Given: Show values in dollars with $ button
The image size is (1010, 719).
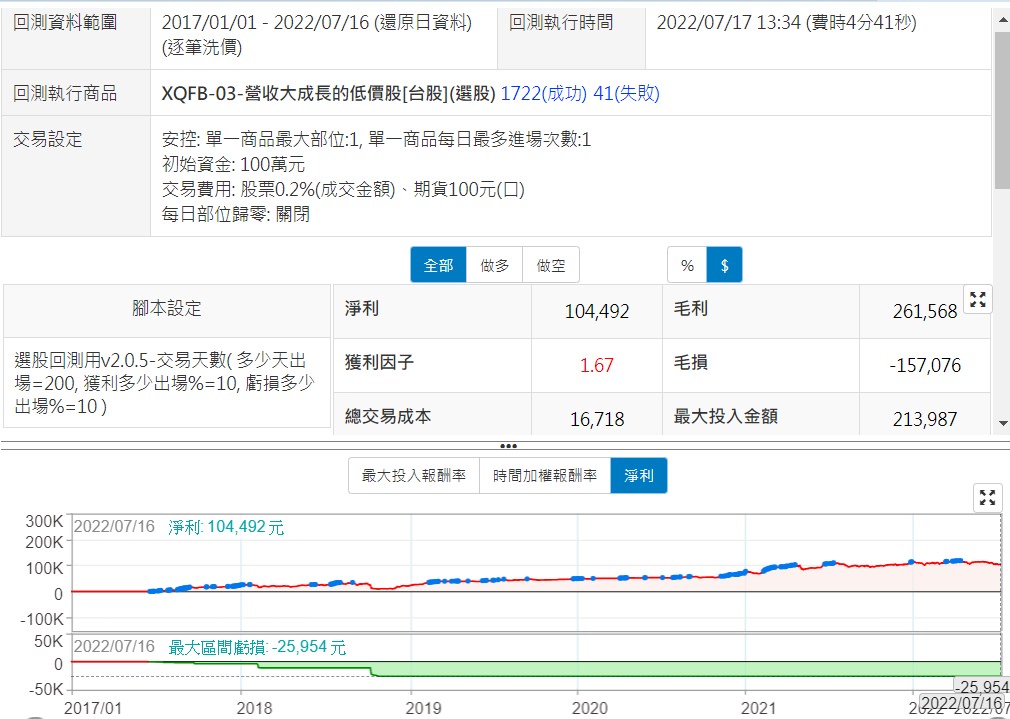Looking at the screenshot, I should tap(724, 265).
